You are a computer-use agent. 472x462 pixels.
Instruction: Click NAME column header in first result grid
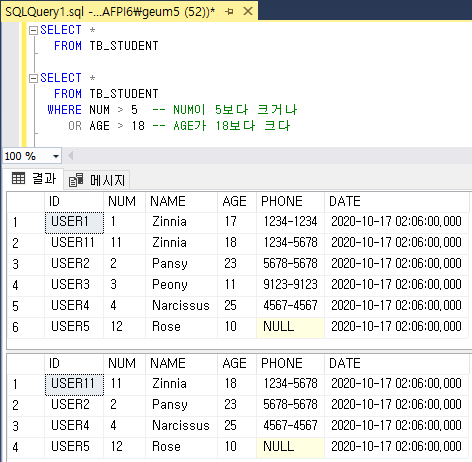tap(181, 202)
